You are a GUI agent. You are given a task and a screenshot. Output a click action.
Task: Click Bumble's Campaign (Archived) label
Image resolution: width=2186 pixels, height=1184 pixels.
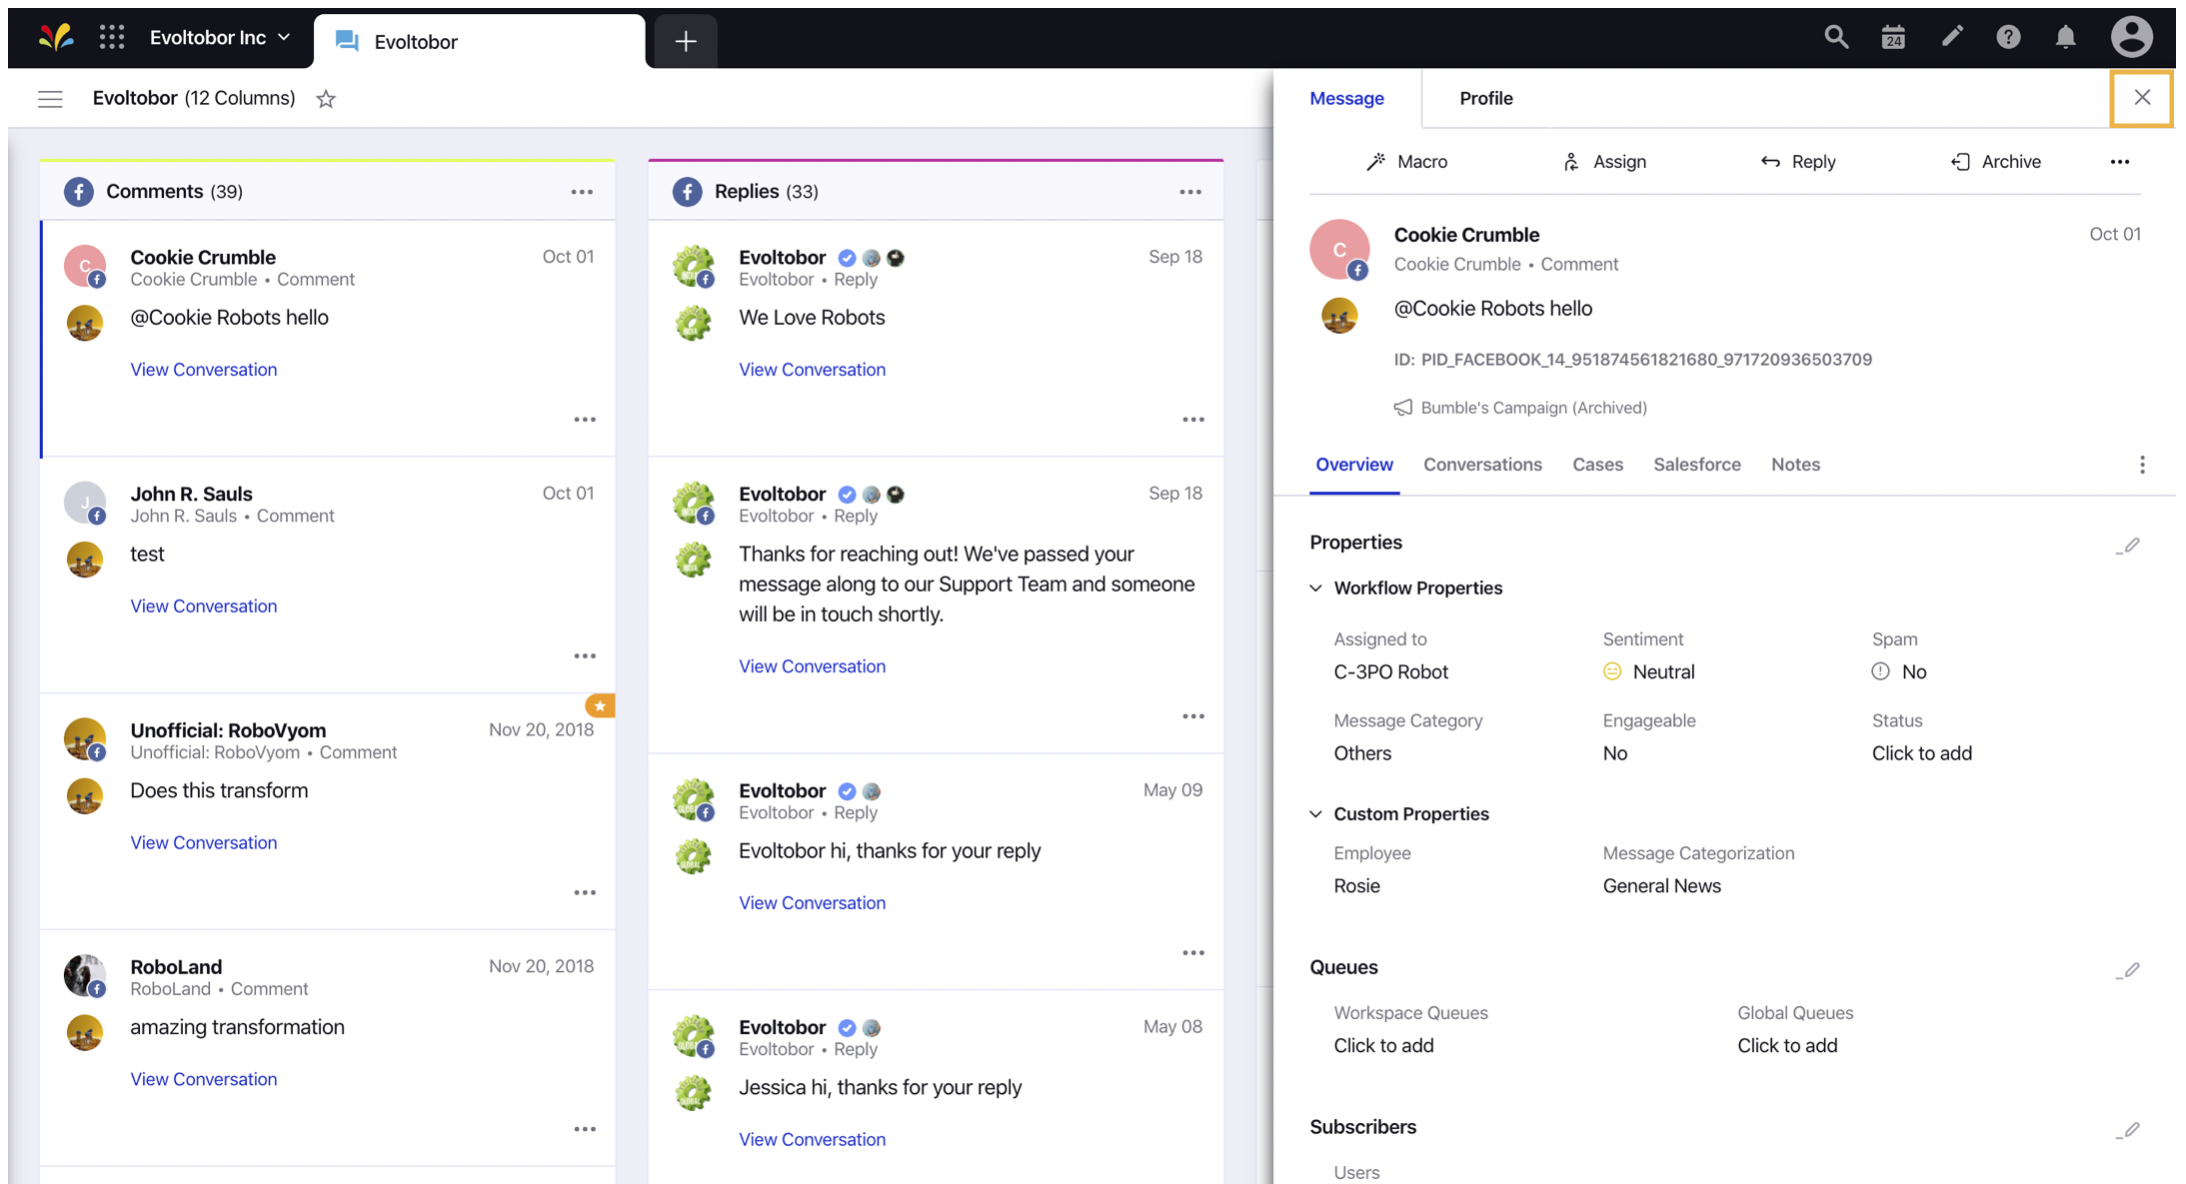[x=1520, y=408]
